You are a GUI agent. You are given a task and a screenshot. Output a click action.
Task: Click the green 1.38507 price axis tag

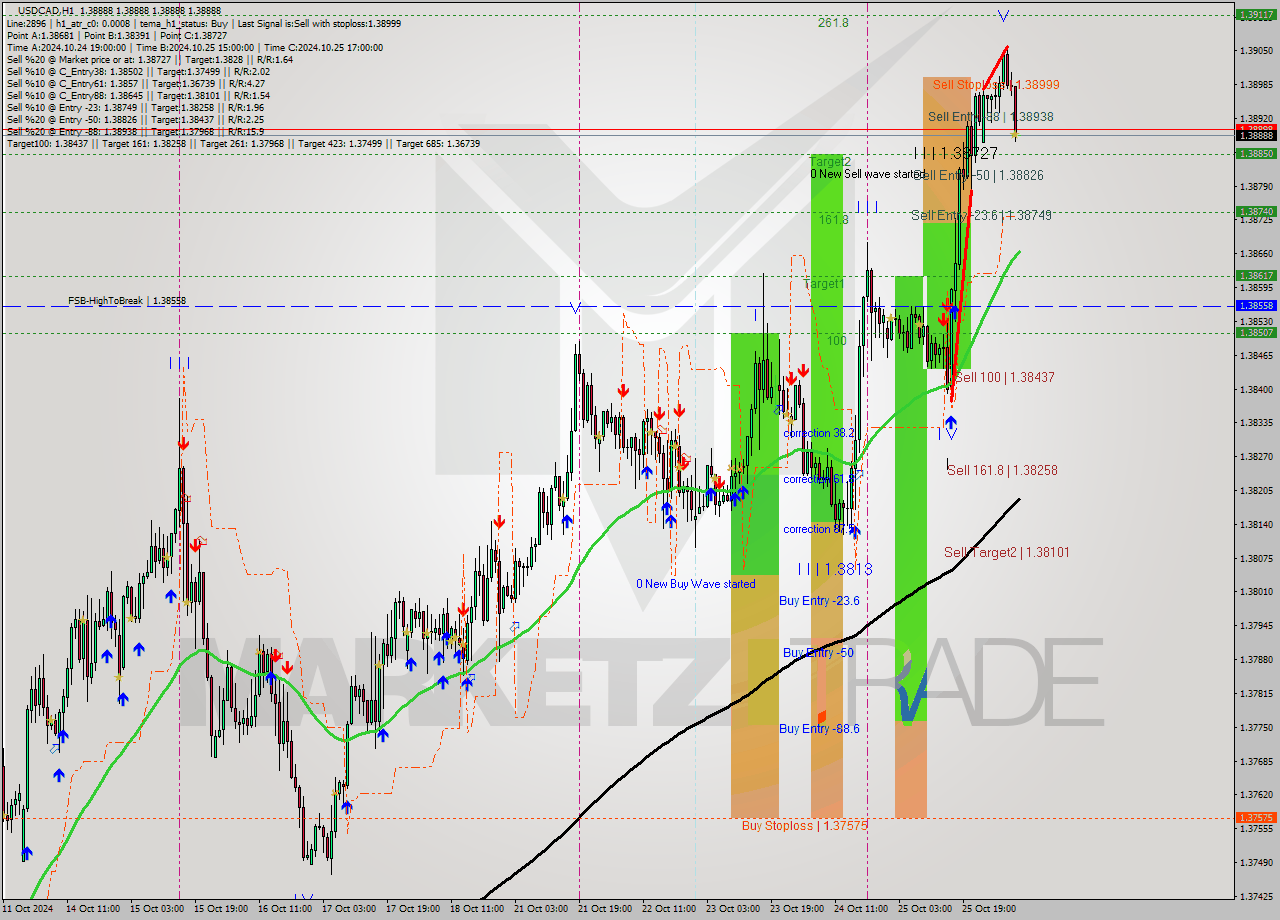(x=1256, y=332)
